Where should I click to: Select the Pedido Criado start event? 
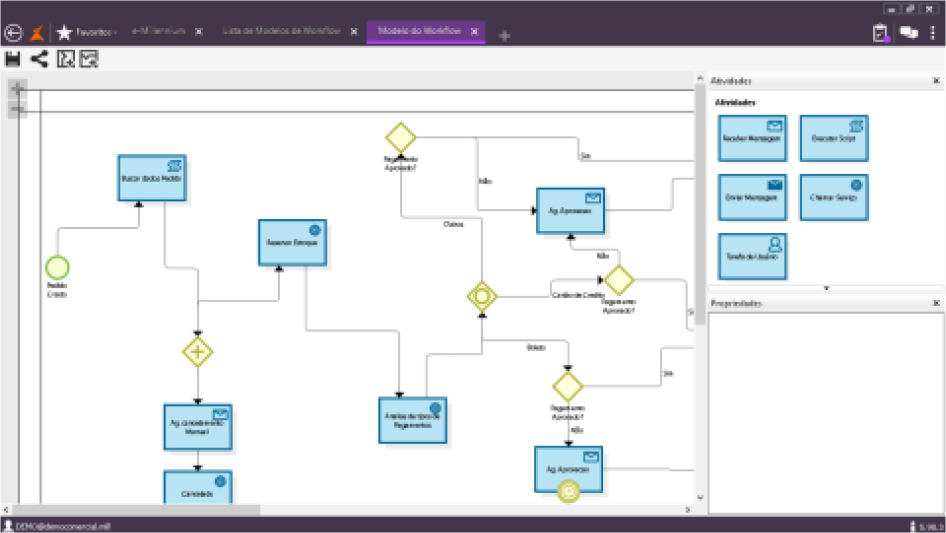(57, 267)
